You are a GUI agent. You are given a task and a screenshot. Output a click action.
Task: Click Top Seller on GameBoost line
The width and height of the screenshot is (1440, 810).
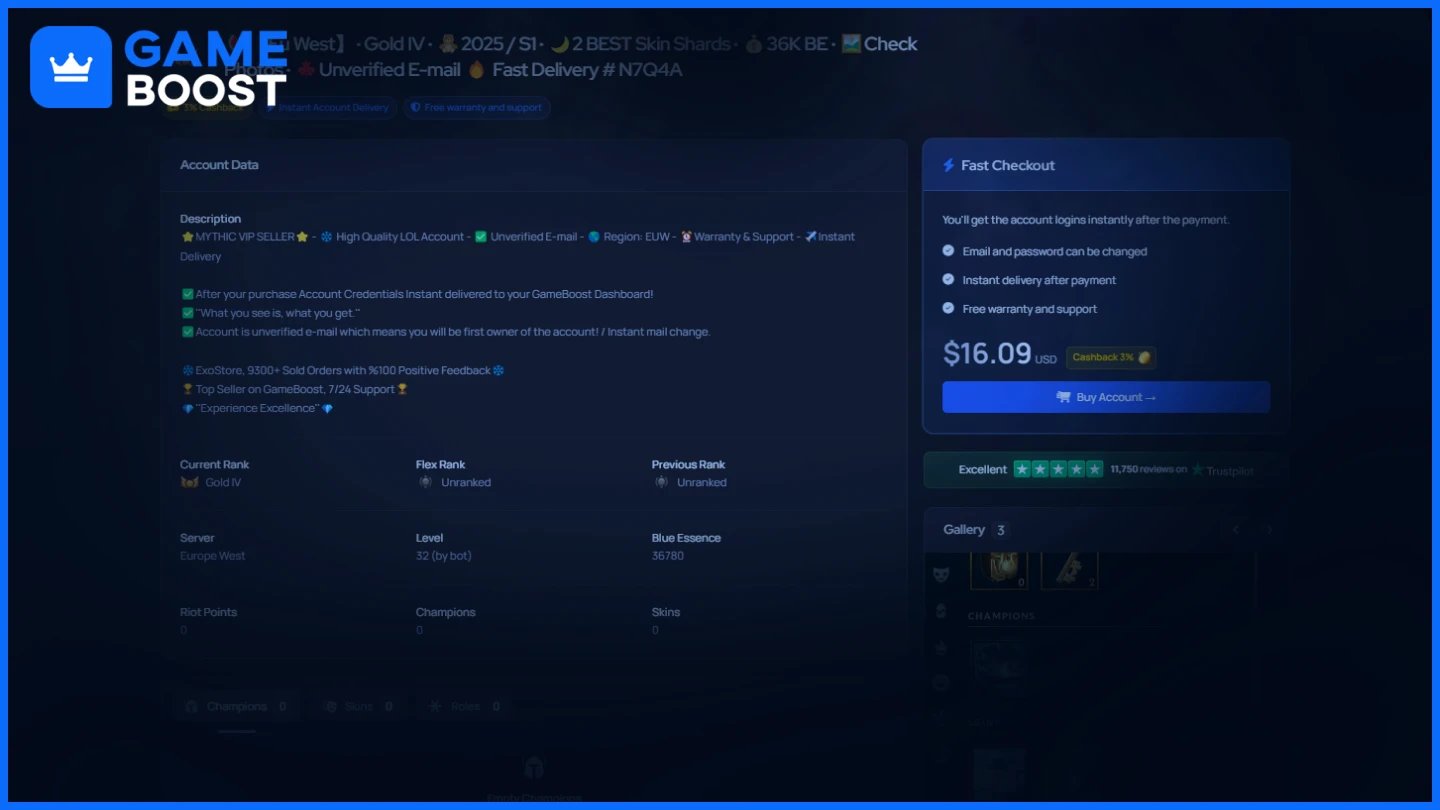pos(295,389)
